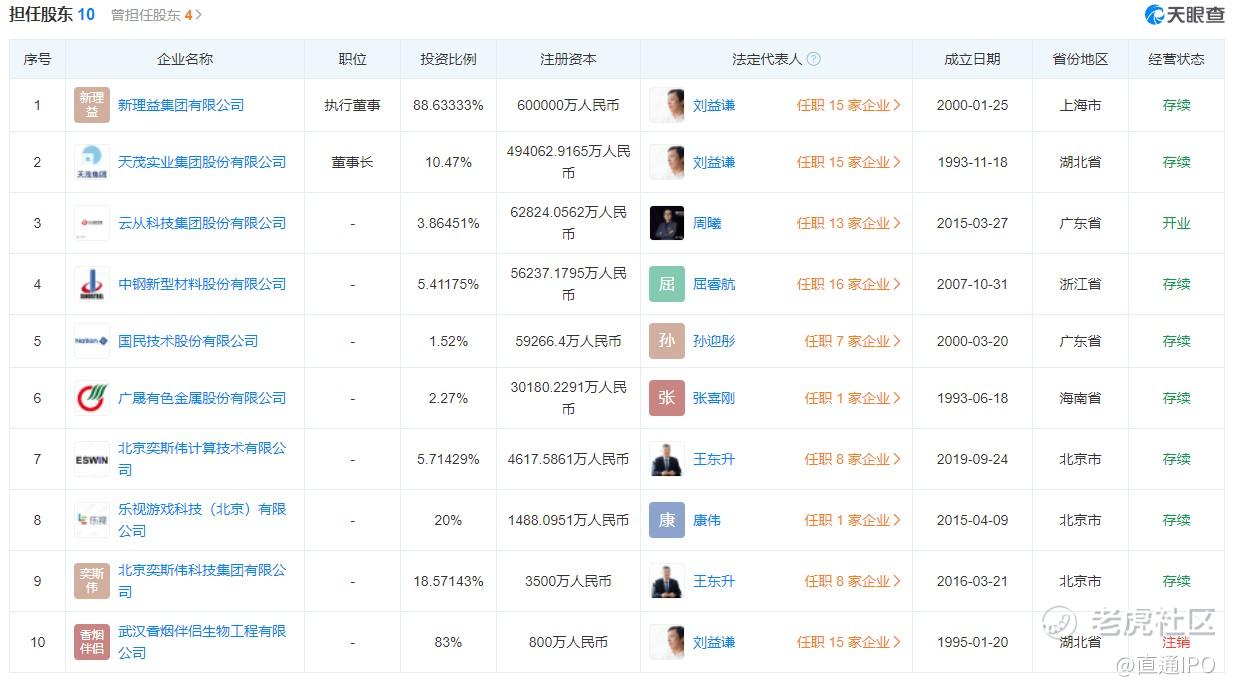
Task: Open the 乐视游戏科技（北京）有限公司 link
Action: pyautogui.click(x=202, y=520)
